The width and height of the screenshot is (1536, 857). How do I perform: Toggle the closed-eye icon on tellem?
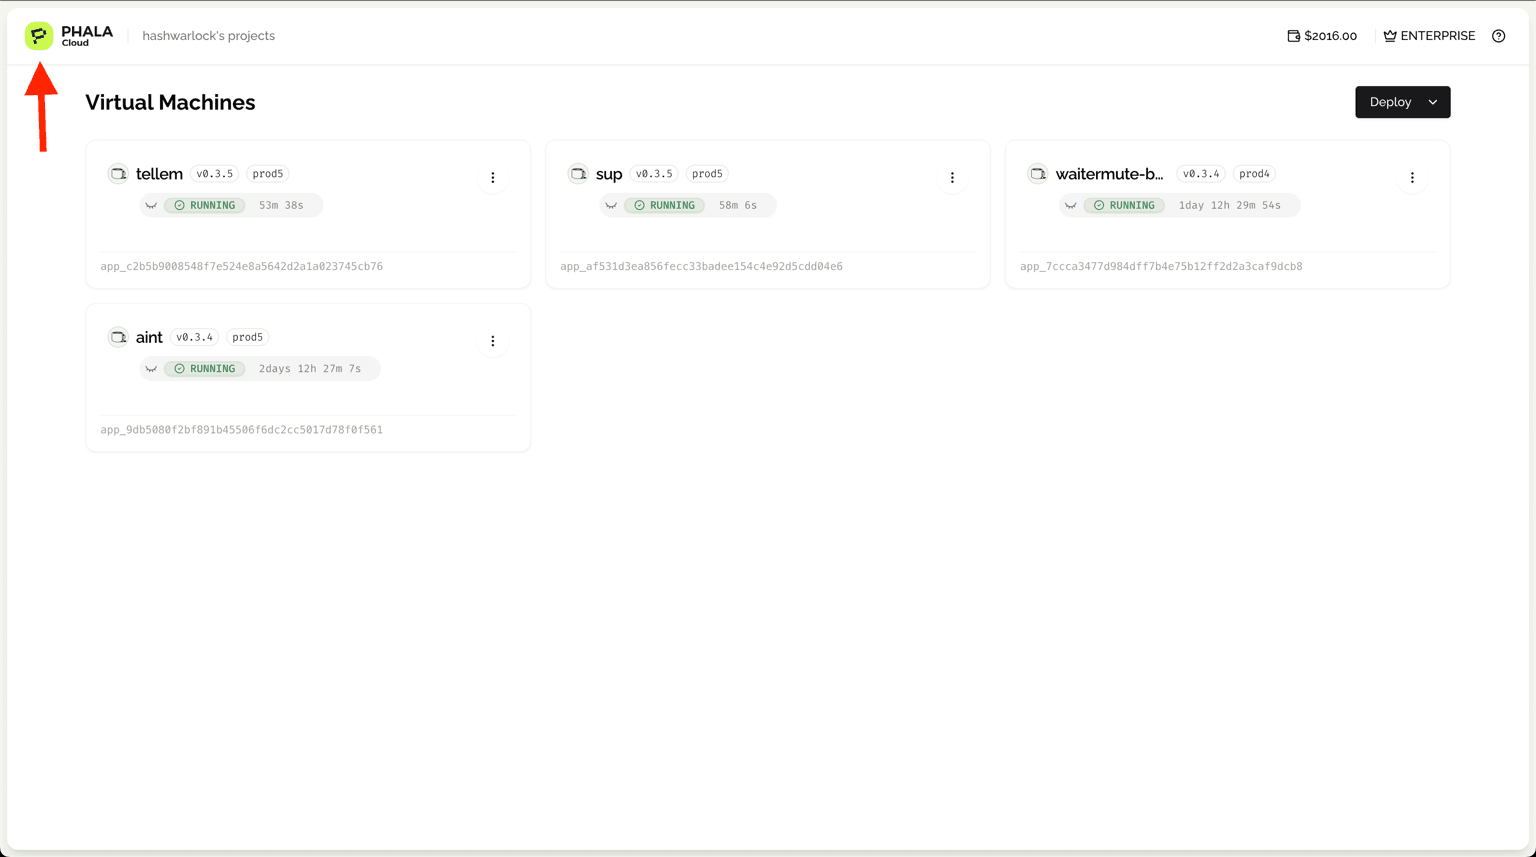tap(151, 206)
